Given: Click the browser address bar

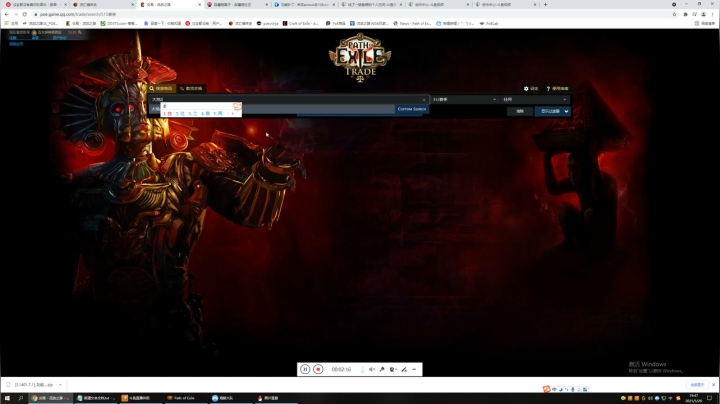Looking at the screenshot, I should click(349, 14).
